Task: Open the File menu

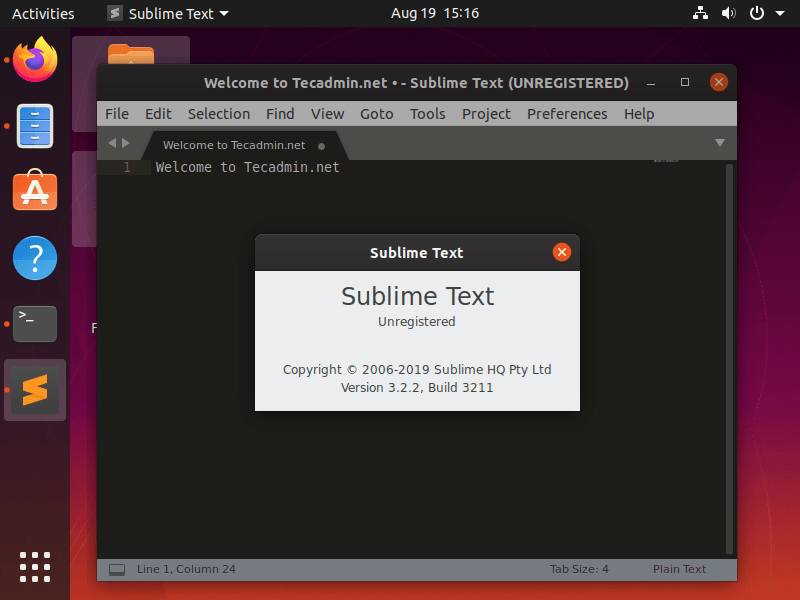Action: 117,114
